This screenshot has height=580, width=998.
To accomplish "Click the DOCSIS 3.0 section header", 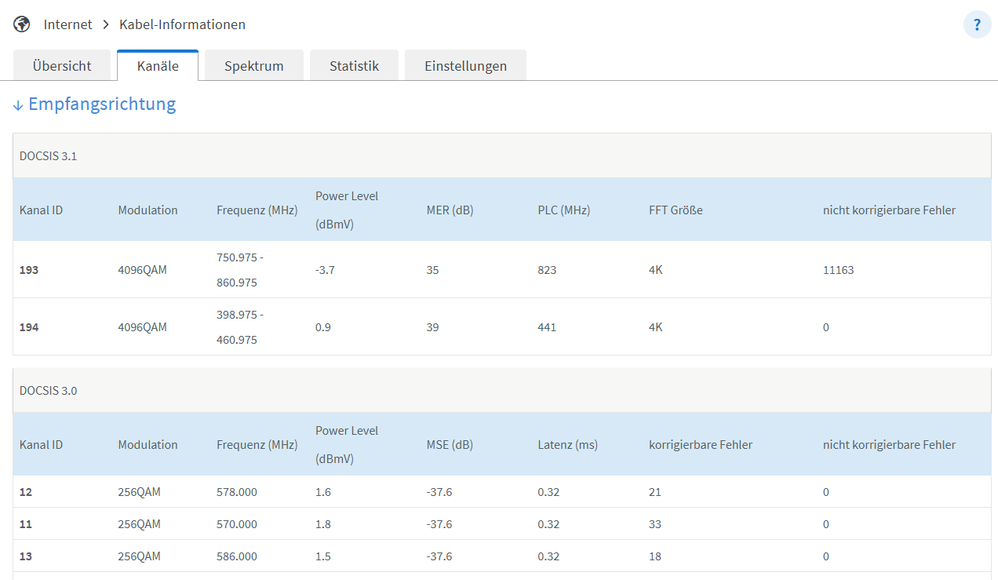I will tap(48, 390).
